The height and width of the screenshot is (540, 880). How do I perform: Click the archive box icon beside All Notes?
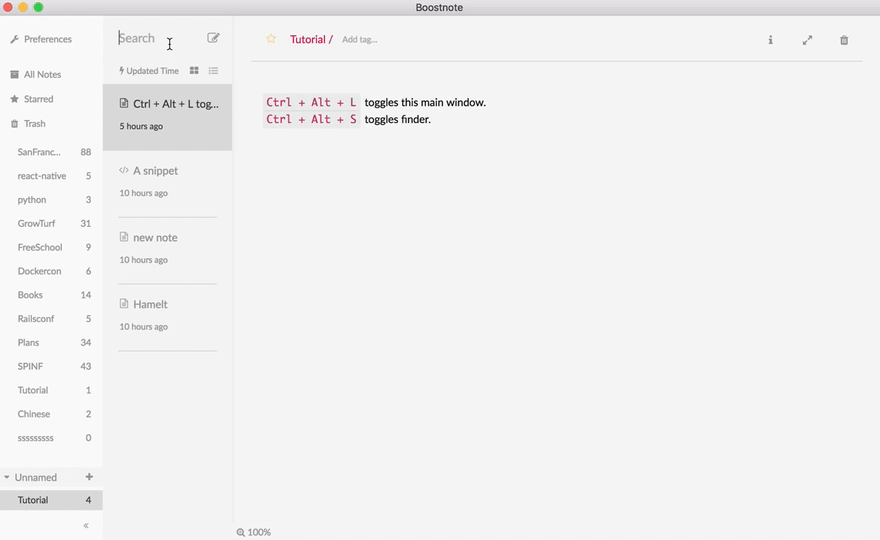click(x=15, y=74)
